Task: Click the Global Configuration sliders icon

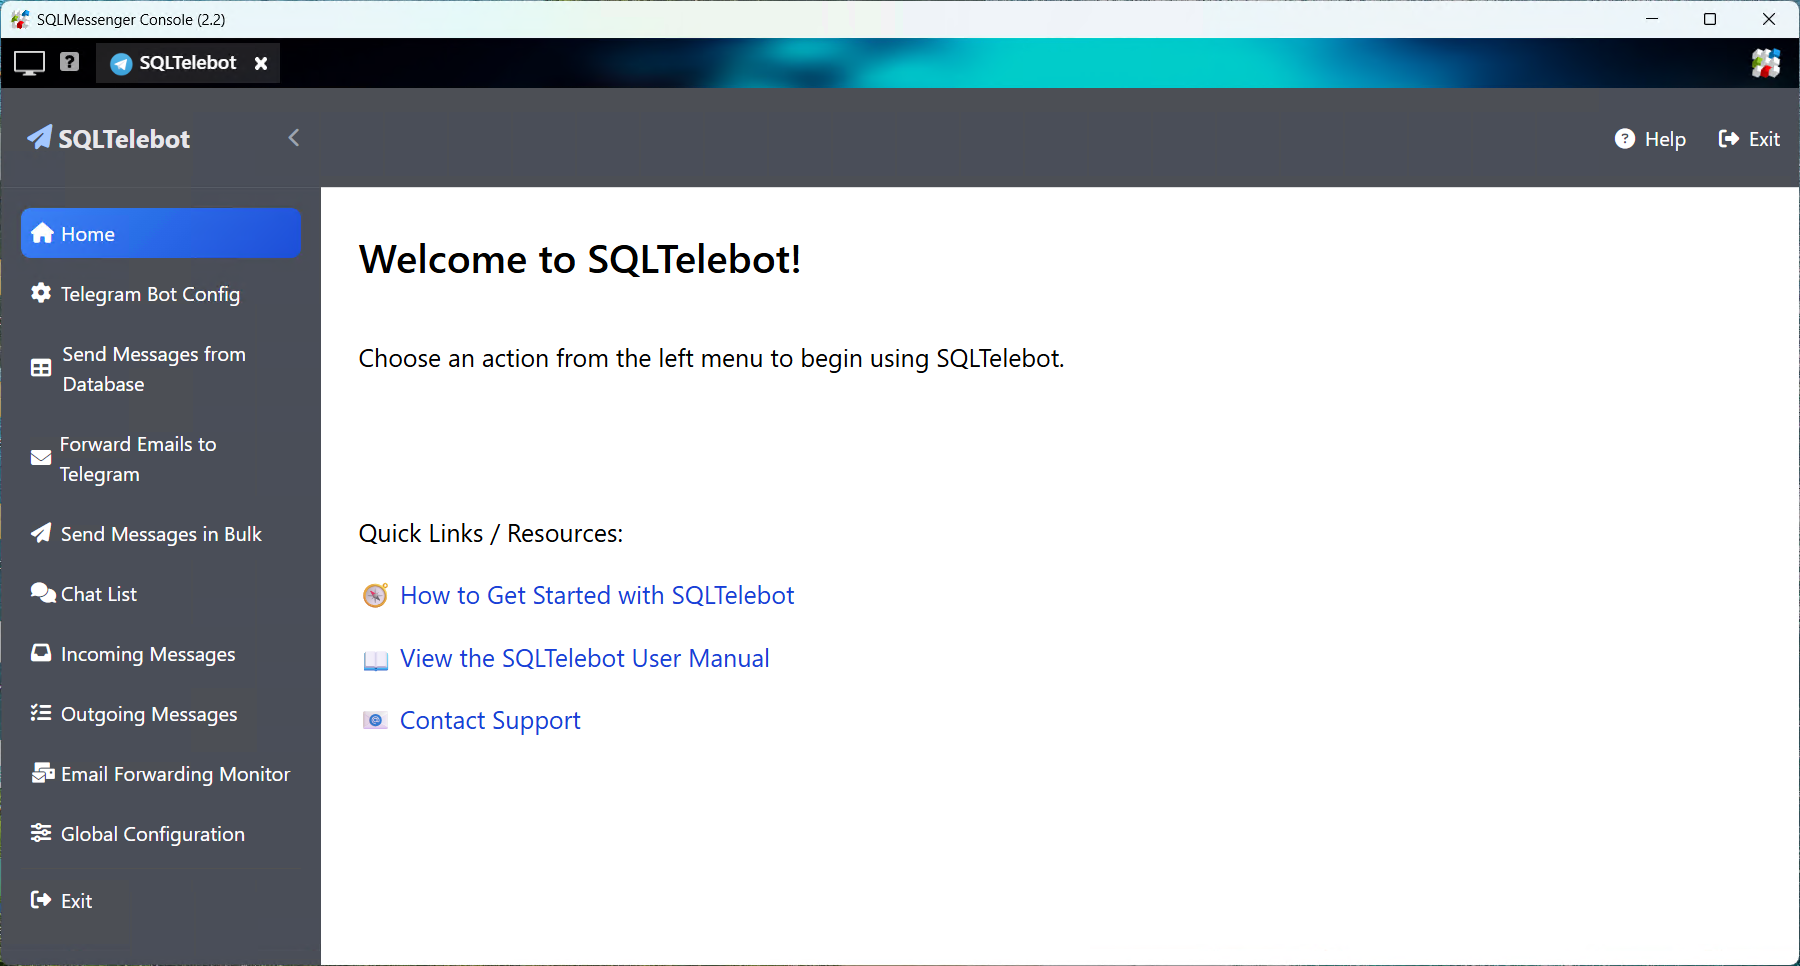Action: click(x=41, y=833)
